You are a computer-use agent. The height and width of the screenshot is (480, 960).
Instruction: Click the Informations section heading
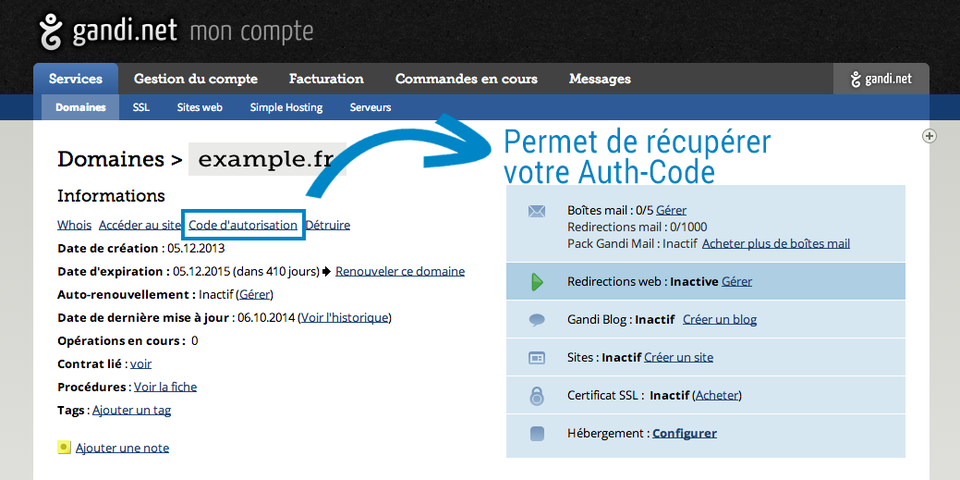click(111, 196)
